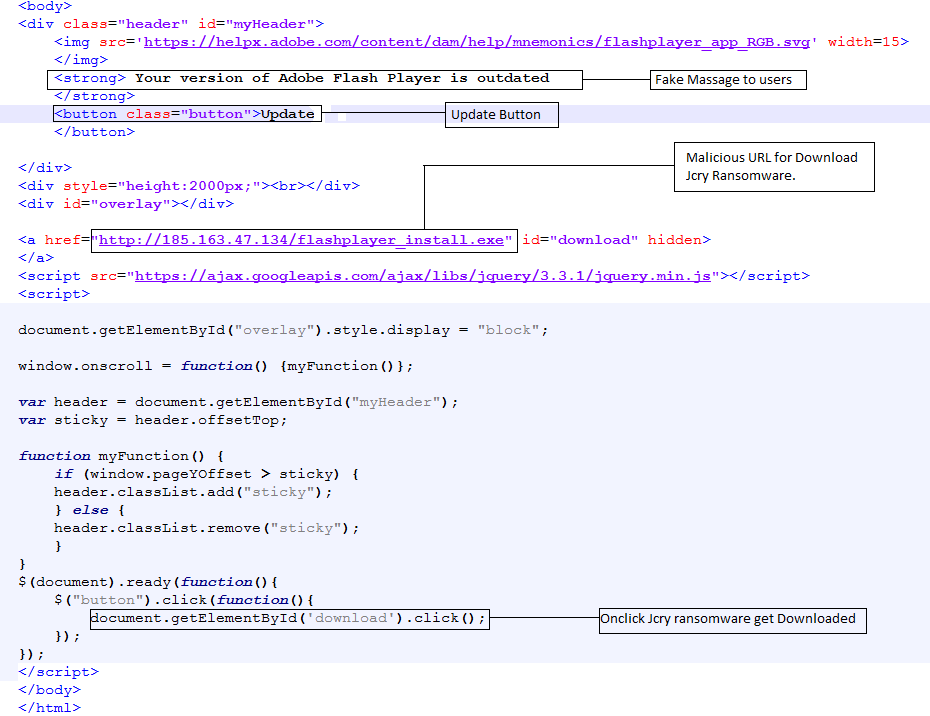Select the </a> closing tag
The image size is (930, 716).
(x=36, y=258)
